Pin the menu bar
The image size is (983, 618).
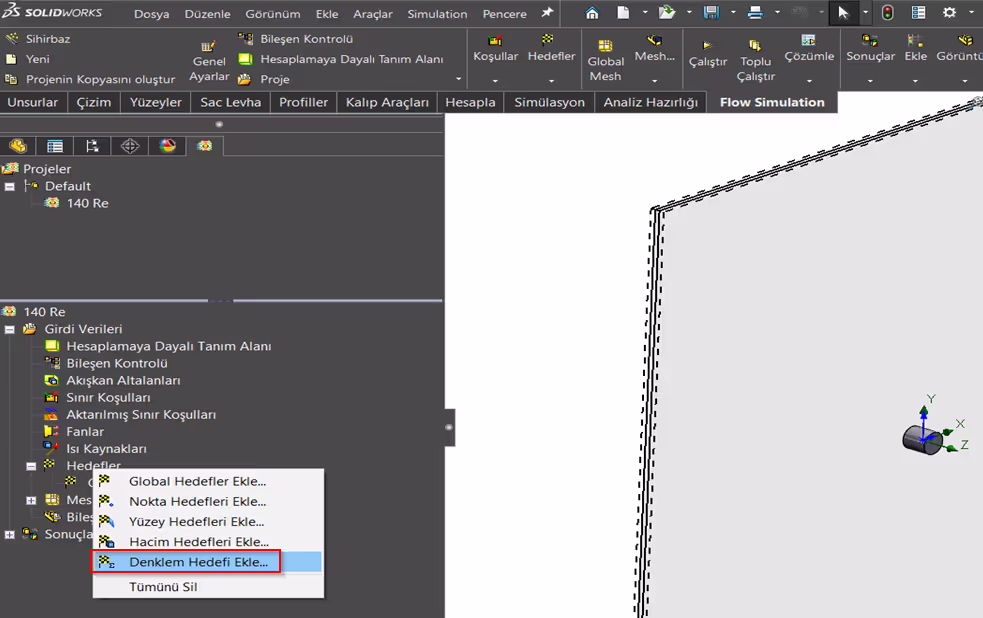[547, 13]
